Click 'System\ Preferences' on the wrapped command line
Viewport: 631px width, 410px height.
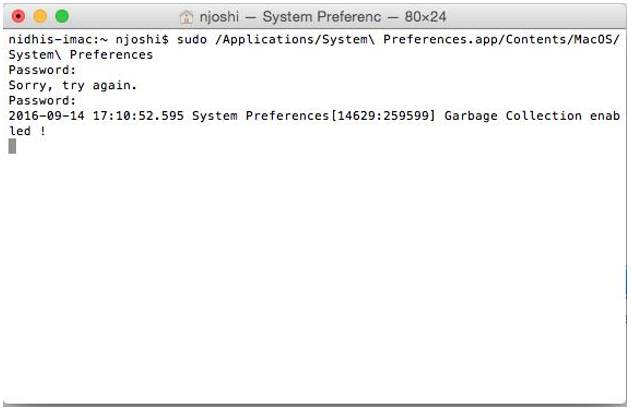click(80, 55)
